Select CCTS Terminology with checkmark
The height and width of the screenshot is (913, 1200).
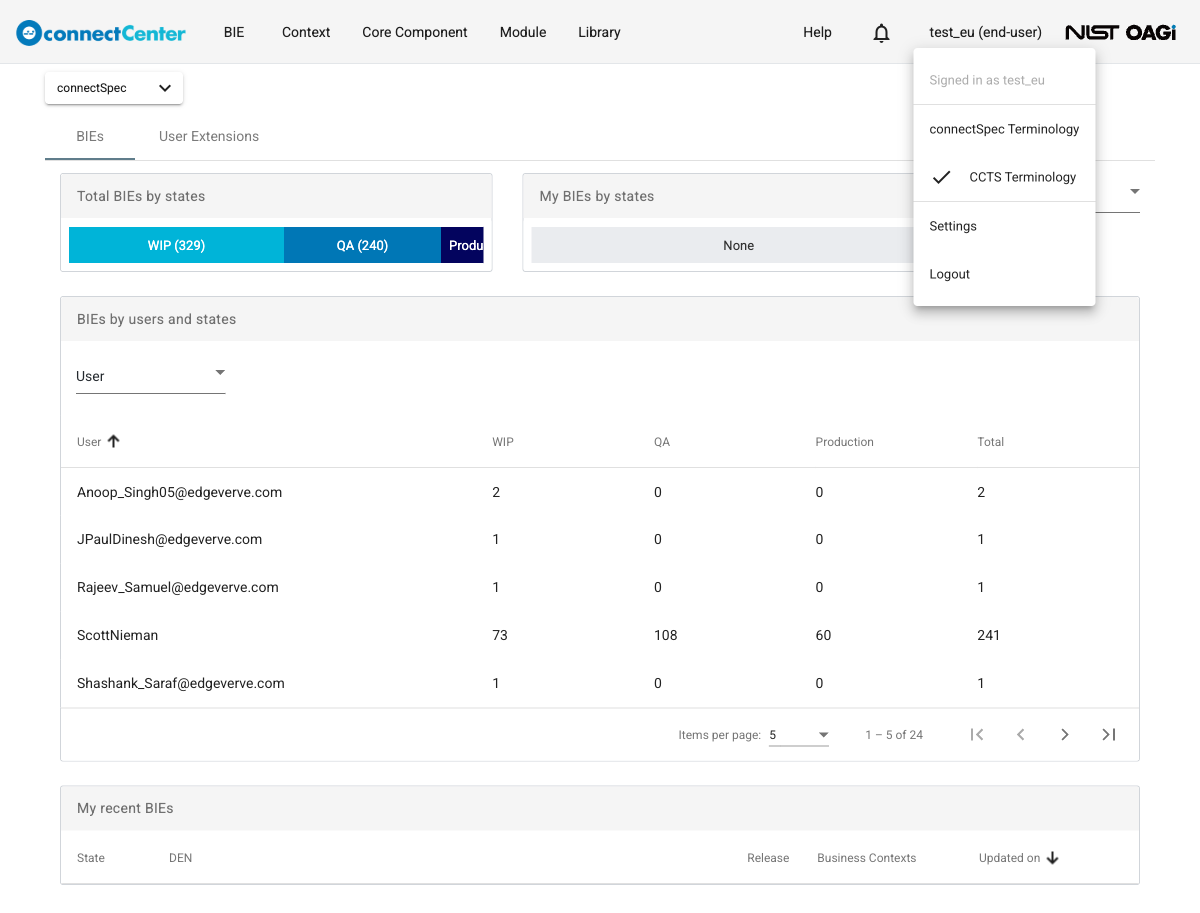pyautogui.click(x=1004, y=177)
